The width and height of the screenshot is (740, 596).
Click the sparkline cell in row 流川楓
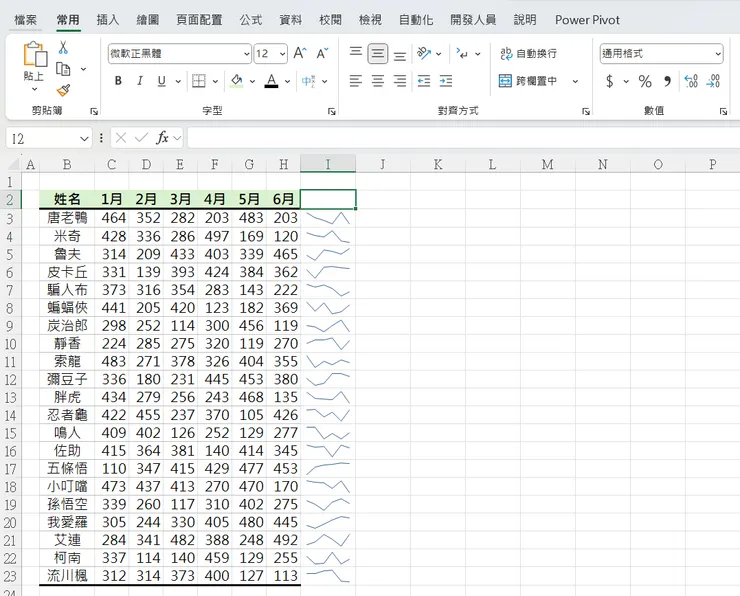(x=328, y=576)
